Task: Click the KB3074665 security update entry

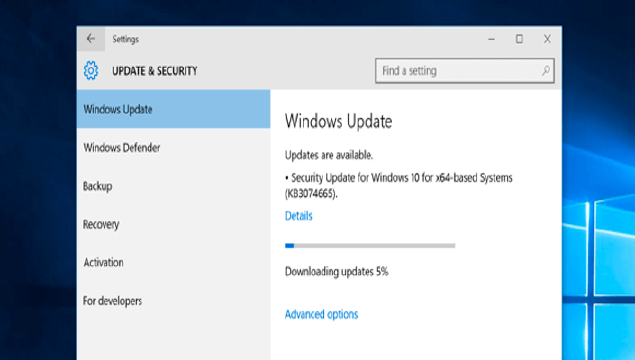Action: (x=398, y=185)
